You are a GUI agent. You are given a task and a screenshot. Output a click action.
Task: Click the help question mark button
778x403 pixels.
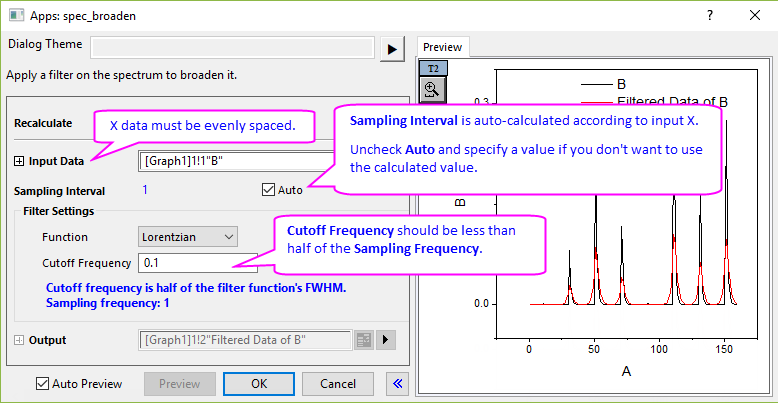pos(709,15)
